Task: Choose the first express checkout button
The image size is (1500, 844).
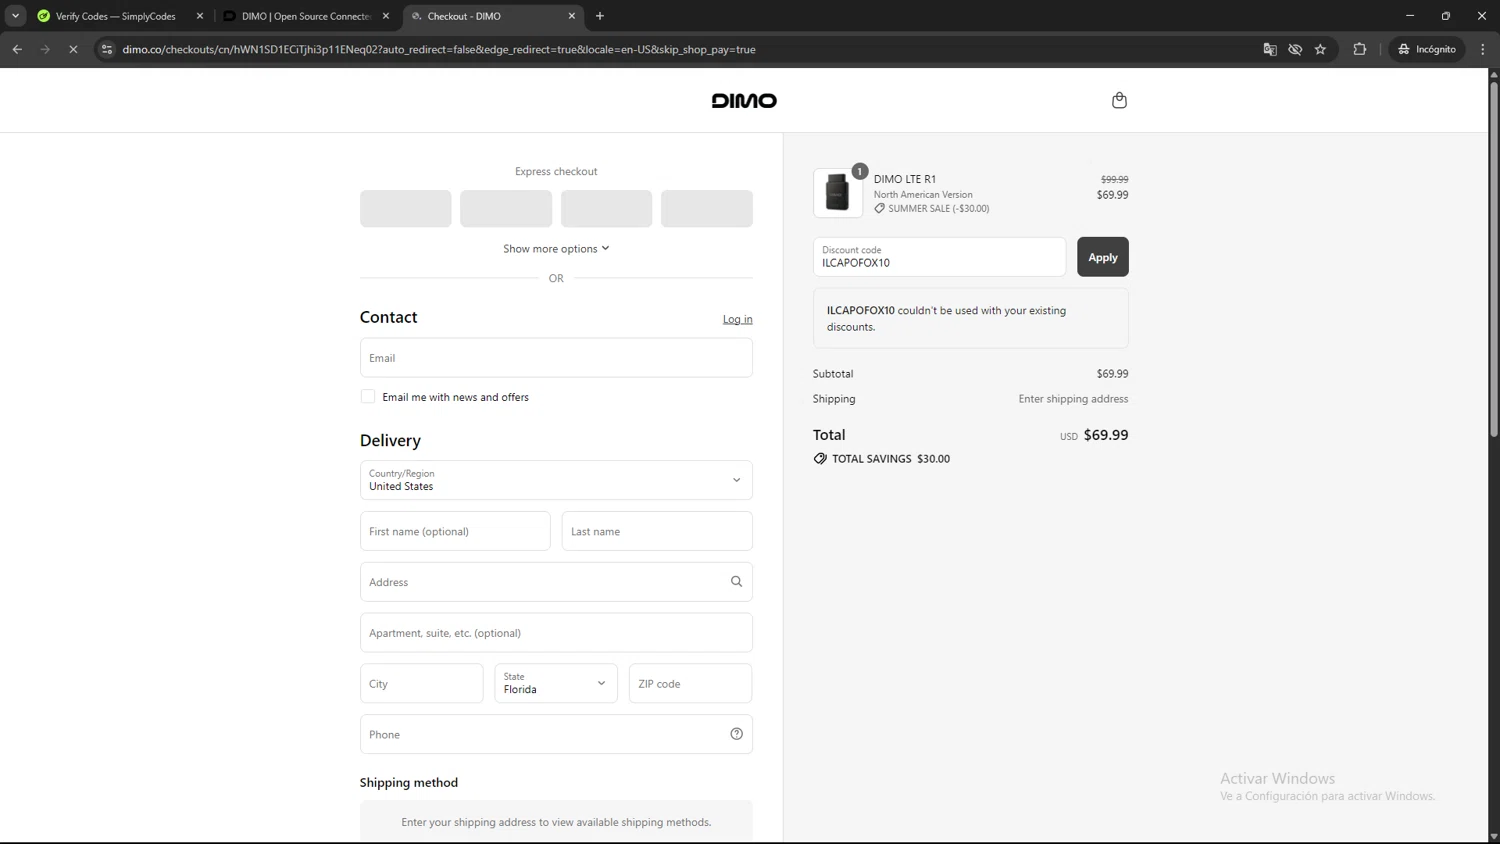Action: [406, 209]
